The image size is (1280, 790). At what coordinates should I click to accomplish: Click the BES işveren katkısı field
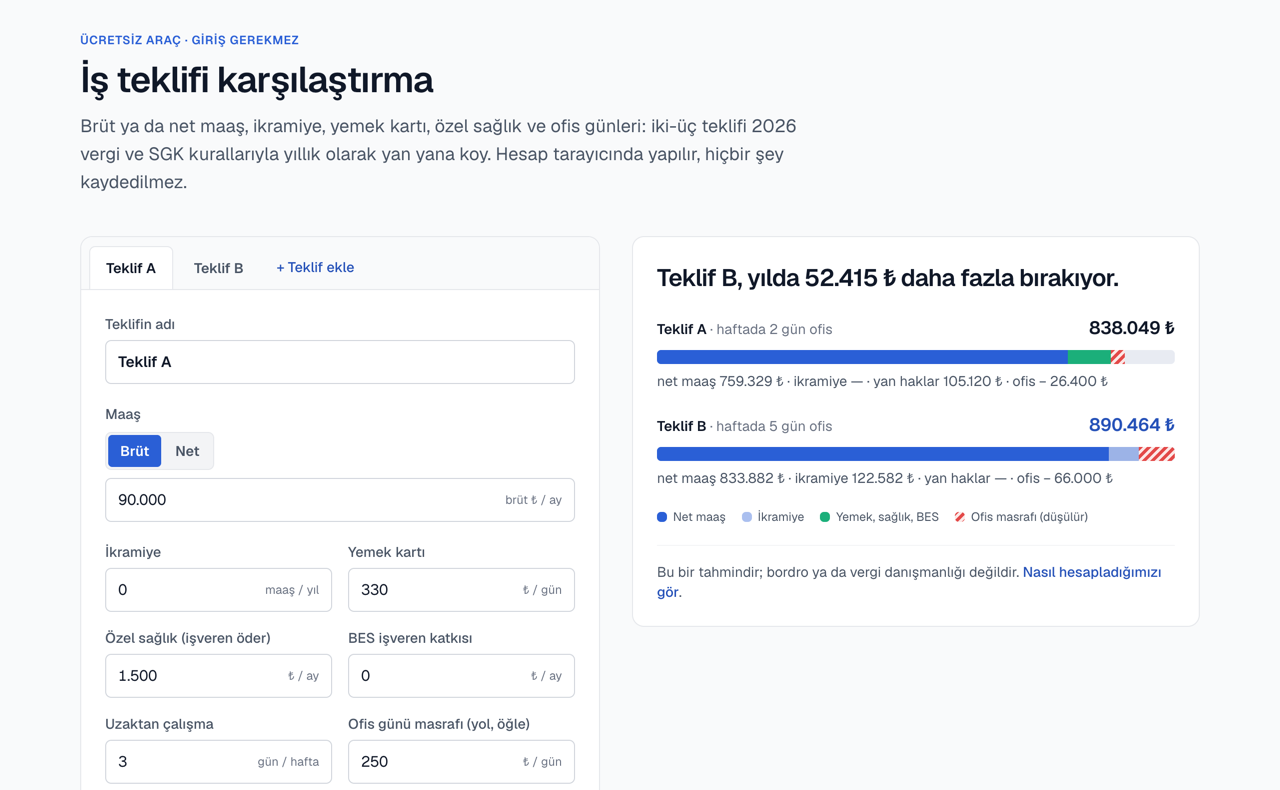(x=461, y=676)
